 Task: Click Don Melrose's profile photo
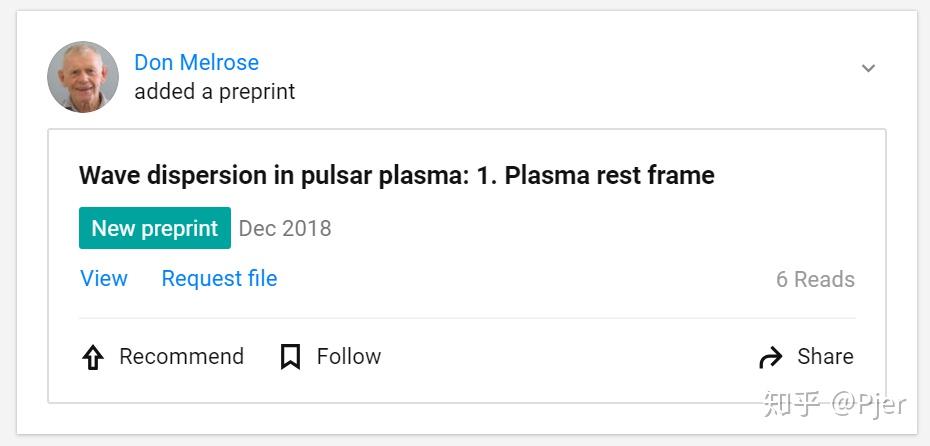click(83, 77)
